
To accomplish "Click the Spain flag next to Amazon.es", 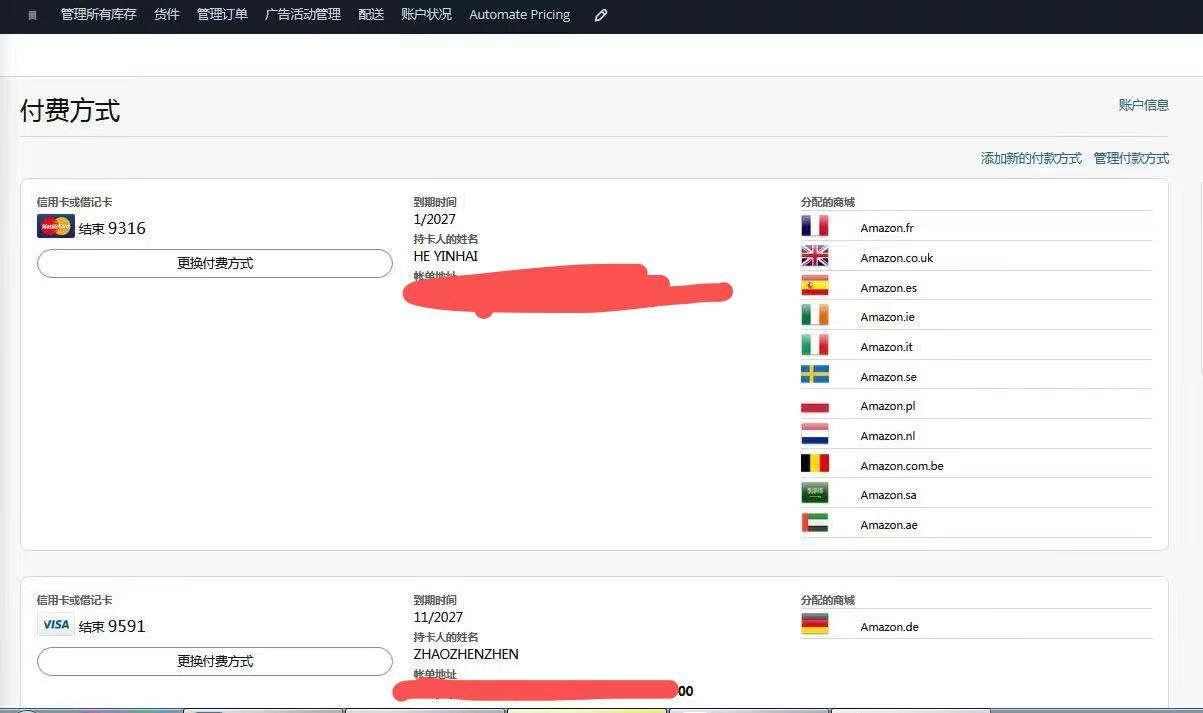I will coord(815,287).
